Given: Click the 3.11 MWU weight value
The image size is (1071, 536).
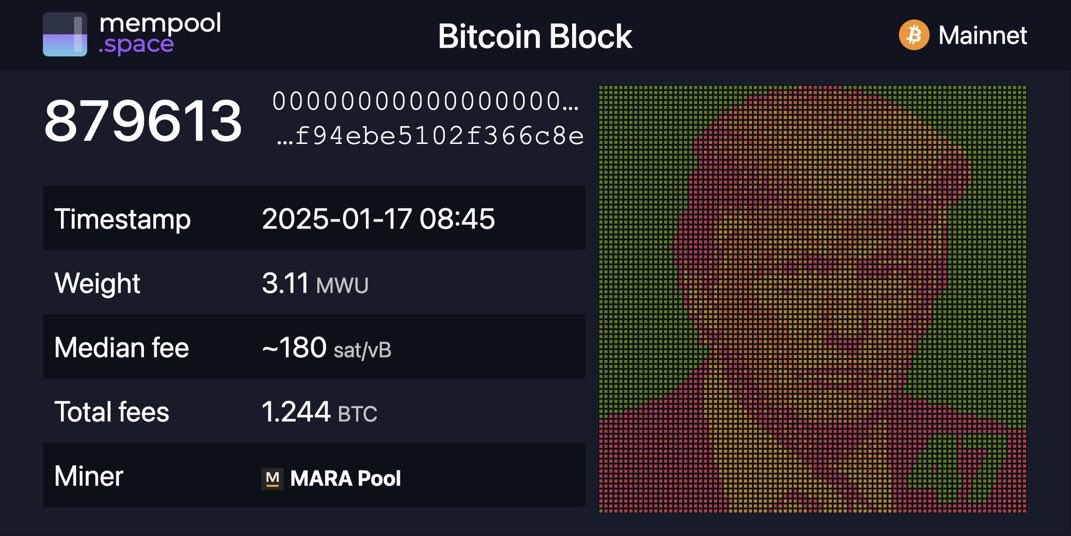Looking at the screenshot, I should [315, 283].
